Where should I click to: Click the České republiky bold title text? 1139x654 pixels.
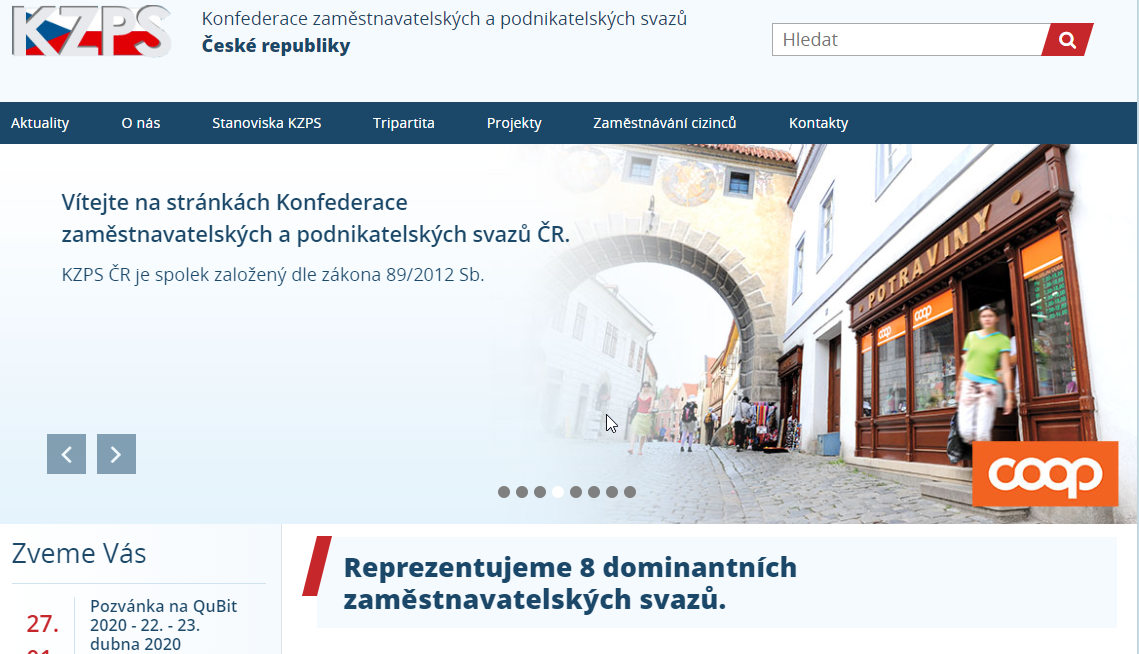click(x=276, y=46)
